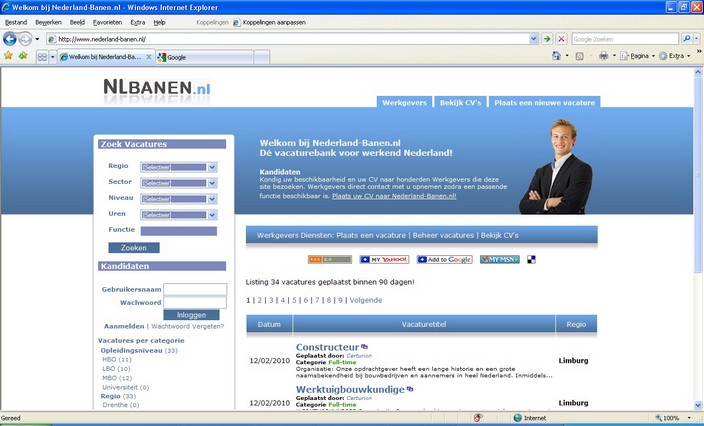
Task: Click the Wachtwoord input field
Action: 195,303
